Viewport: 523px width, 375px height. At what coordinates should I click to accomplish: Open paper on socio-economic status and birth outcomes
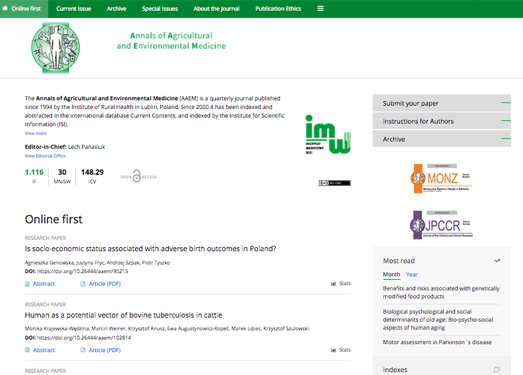click(x=150, y=249)
